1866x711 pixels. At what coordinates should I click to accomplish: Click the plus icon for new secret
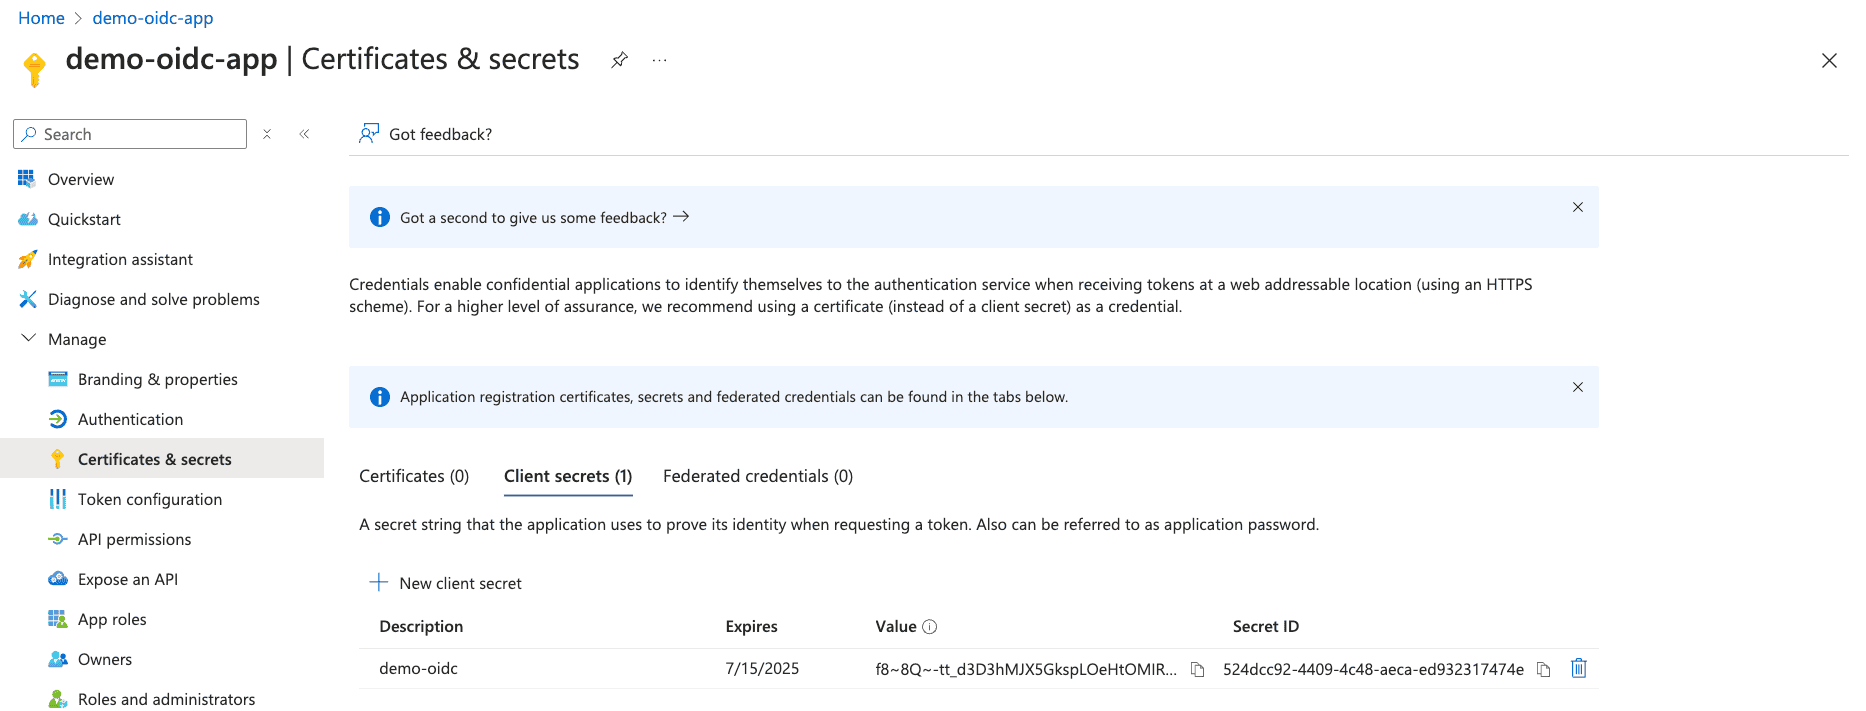coord(379,582)
